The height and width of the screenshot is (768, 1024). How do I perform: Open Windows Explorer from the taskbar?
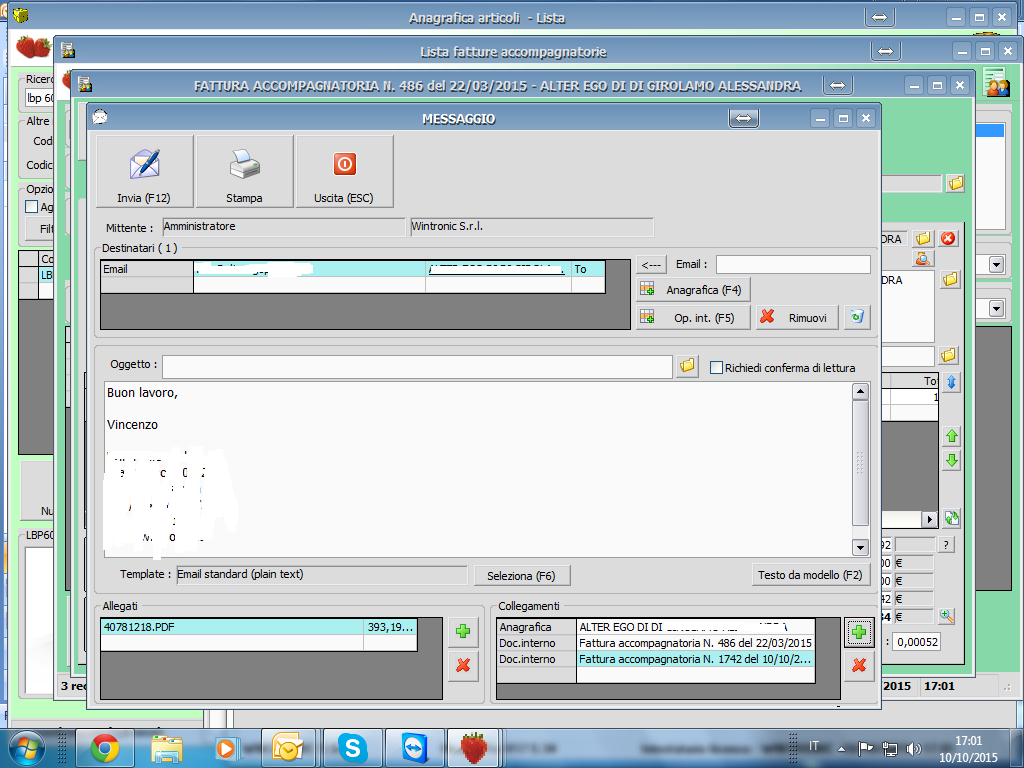click(x=167, y=748)
